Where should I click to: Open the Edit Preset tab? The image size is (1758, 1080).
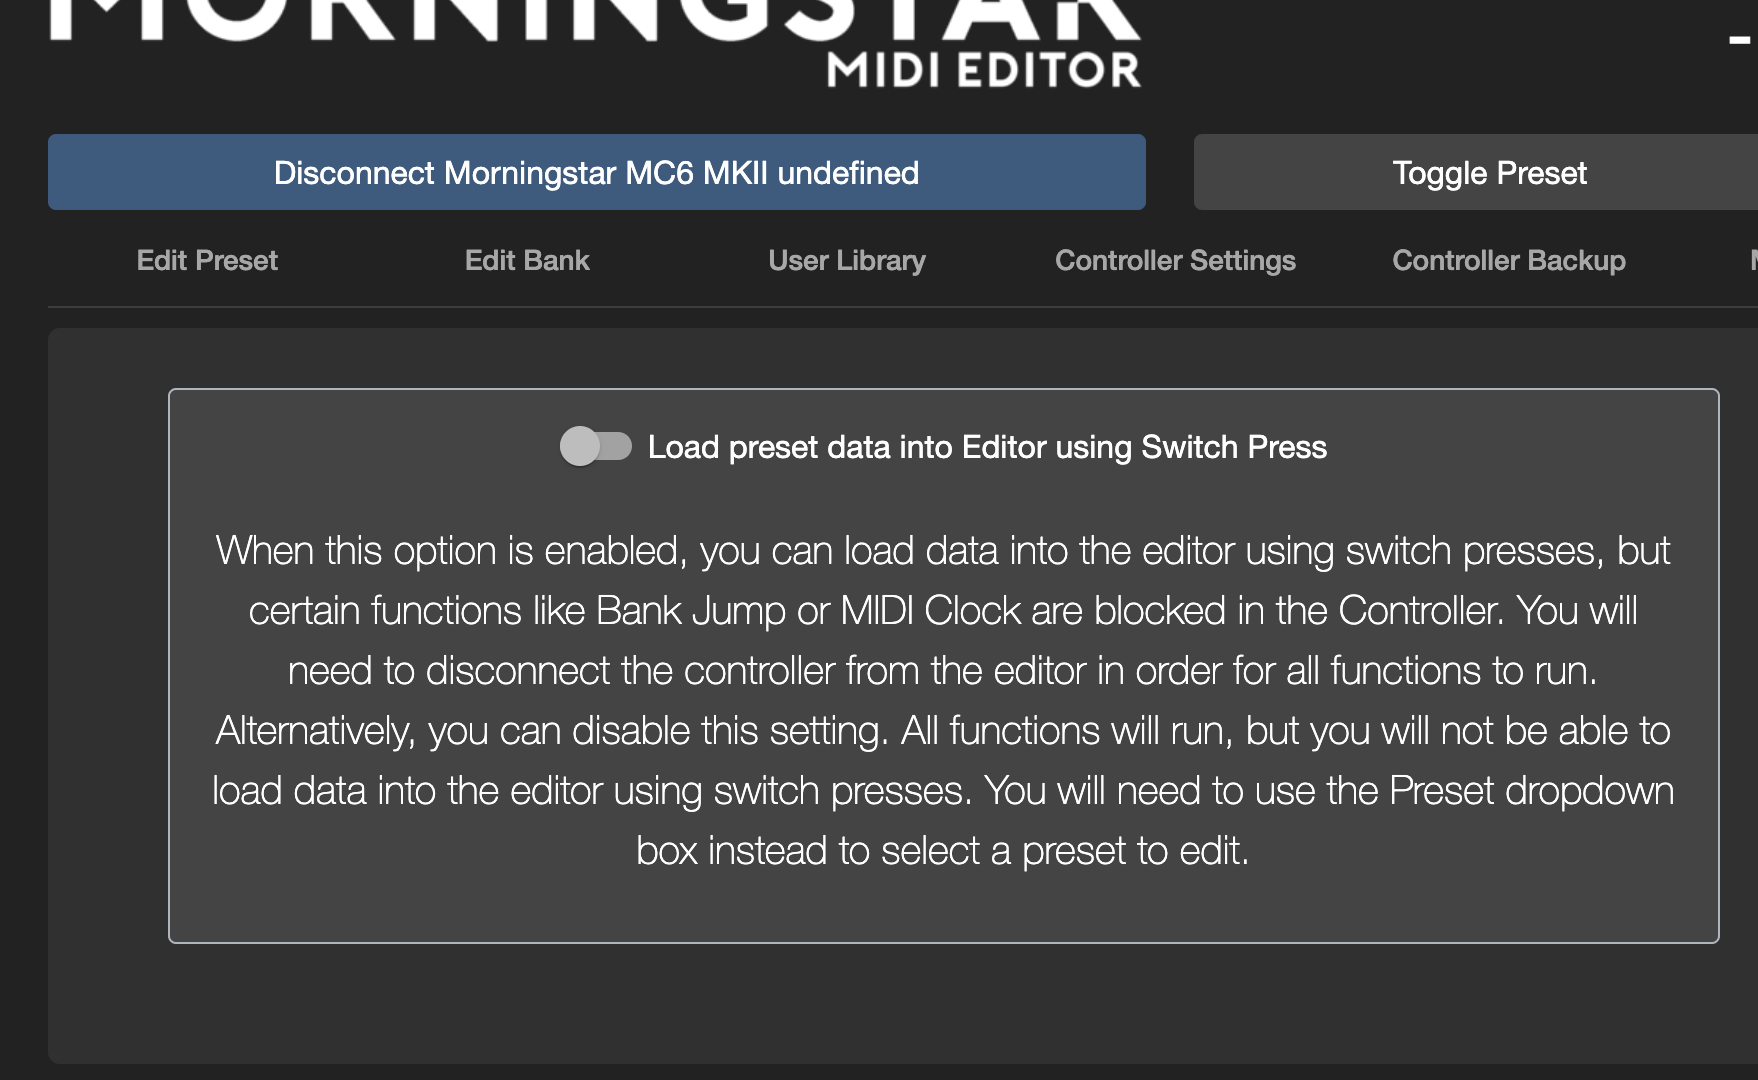pyautogui.click(x=207, y=261)
